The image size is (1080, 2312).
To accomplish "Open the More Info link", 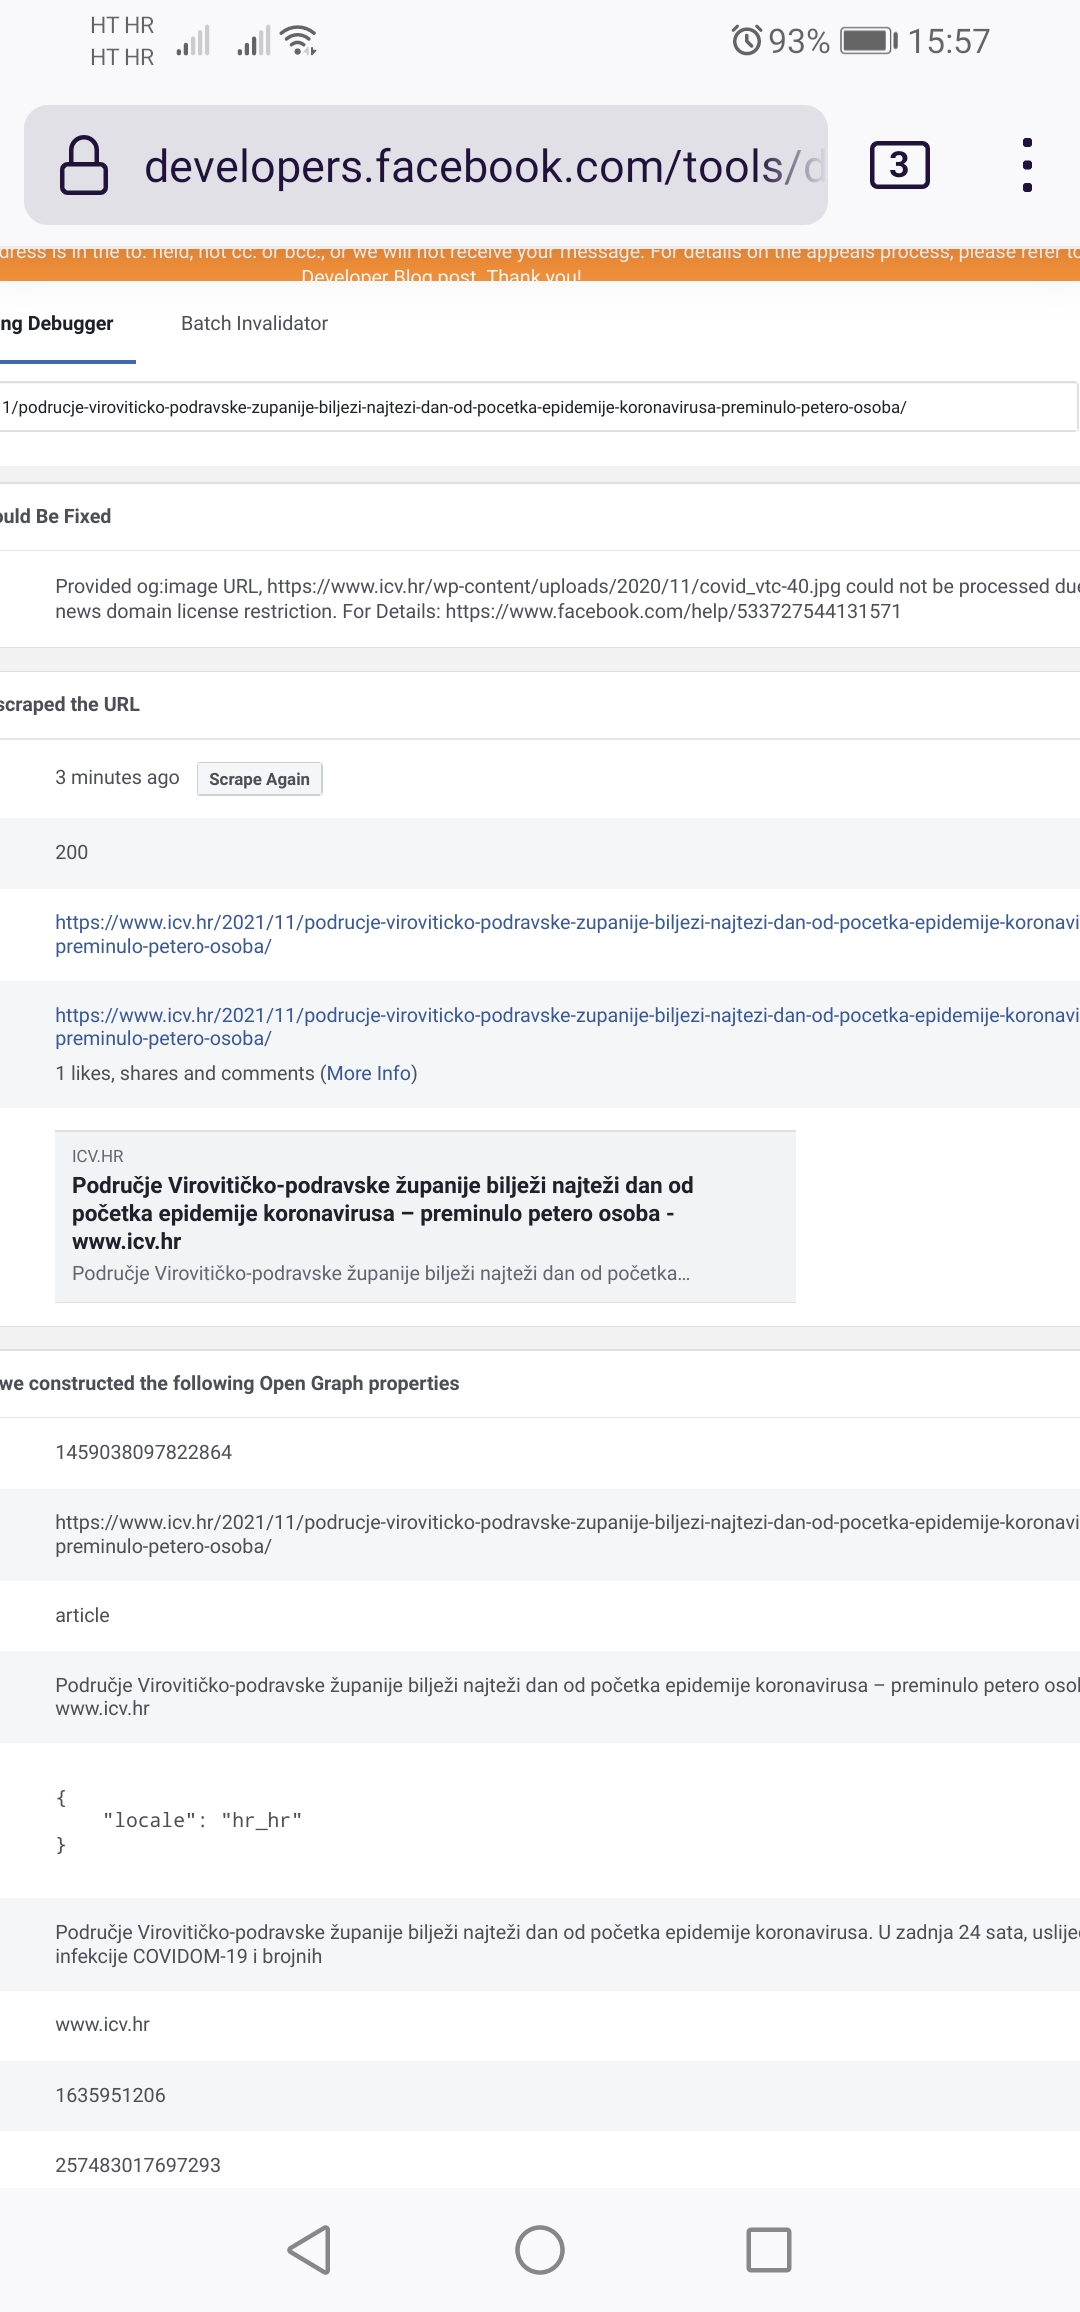I will coord(369,1073).
